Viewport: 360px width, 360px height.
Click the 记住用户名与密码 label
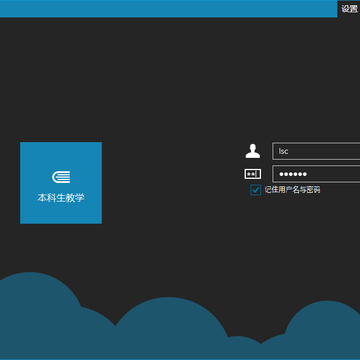coord(292,190)
